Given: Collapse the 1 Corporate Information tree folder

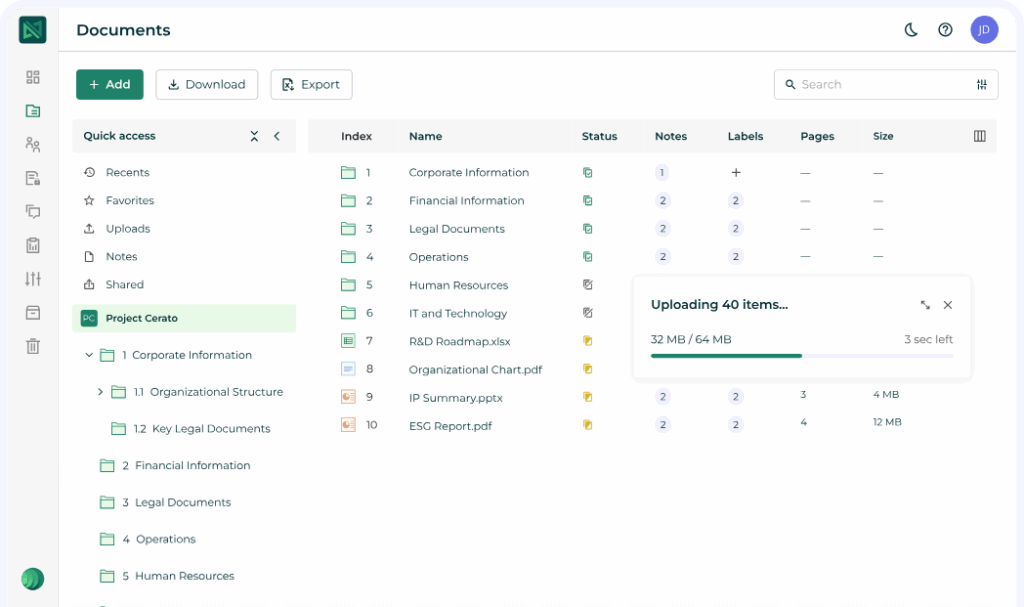Looking at the screenshot, I should pos(89,355).
